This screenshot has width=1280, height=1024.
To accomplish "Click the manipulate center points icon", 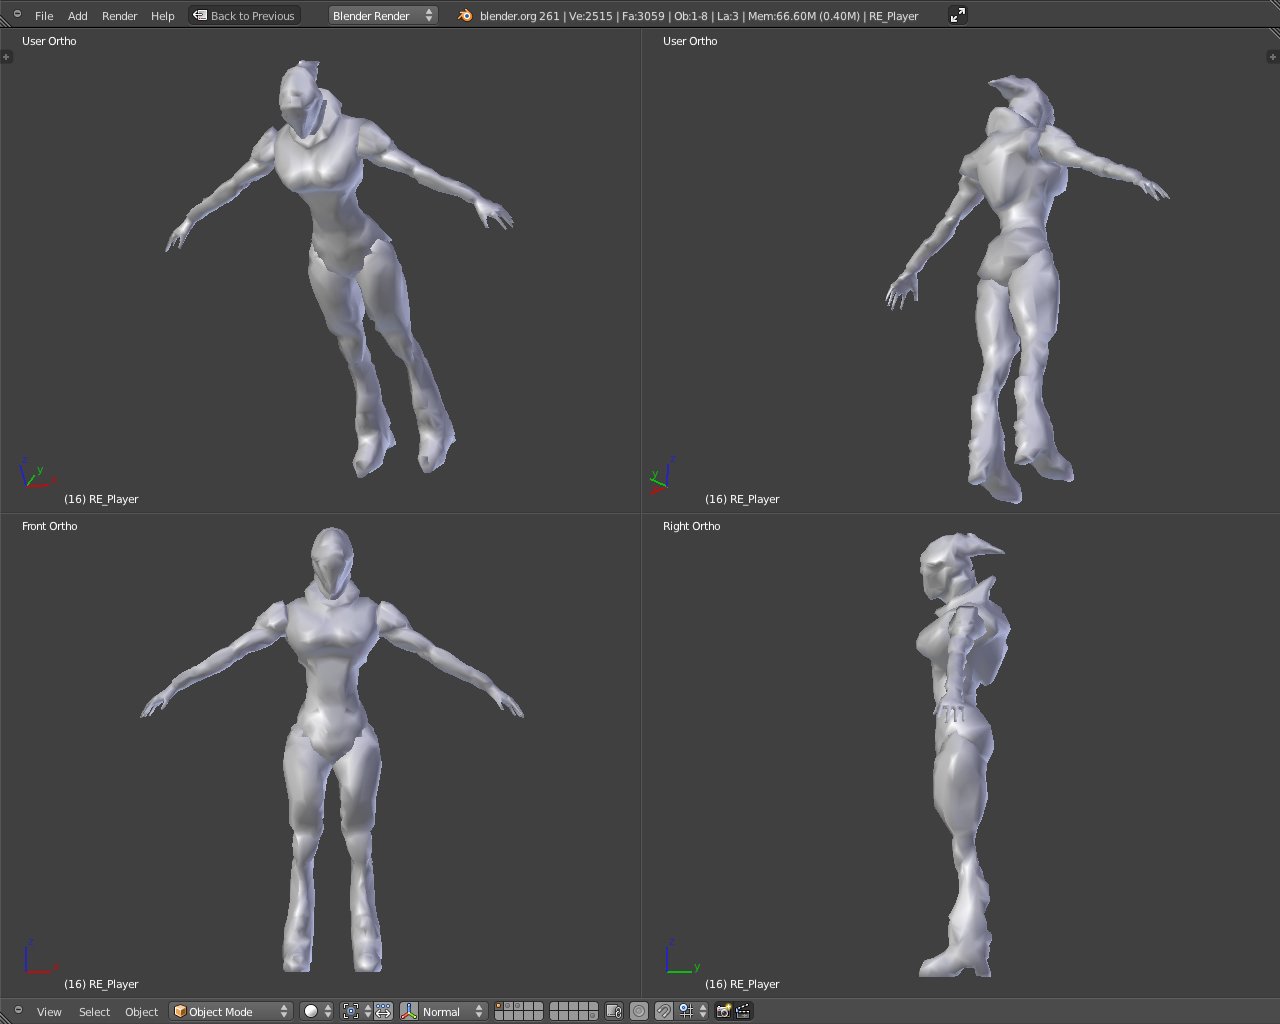I will coord(383,1011).
